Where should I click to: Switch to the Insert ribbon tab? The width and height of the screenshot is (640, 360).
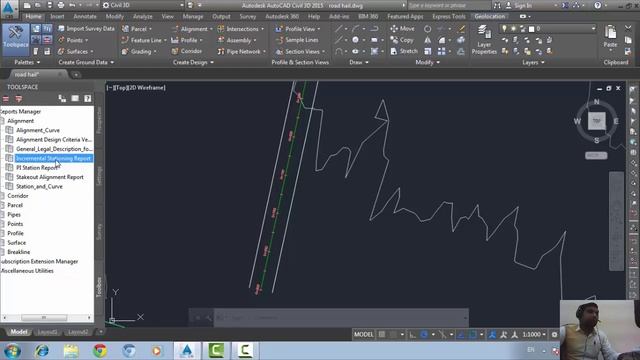tap(57, 16)
